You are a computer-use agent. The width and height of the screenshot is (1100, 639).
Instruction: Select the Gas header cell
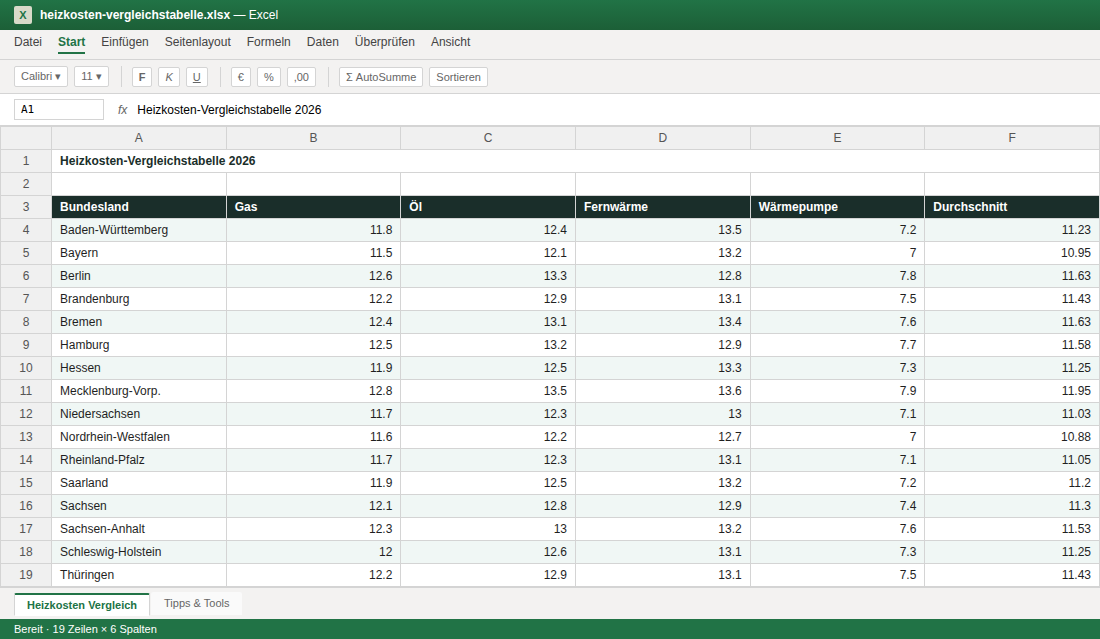pyautogui.click(x=314, y=207)
